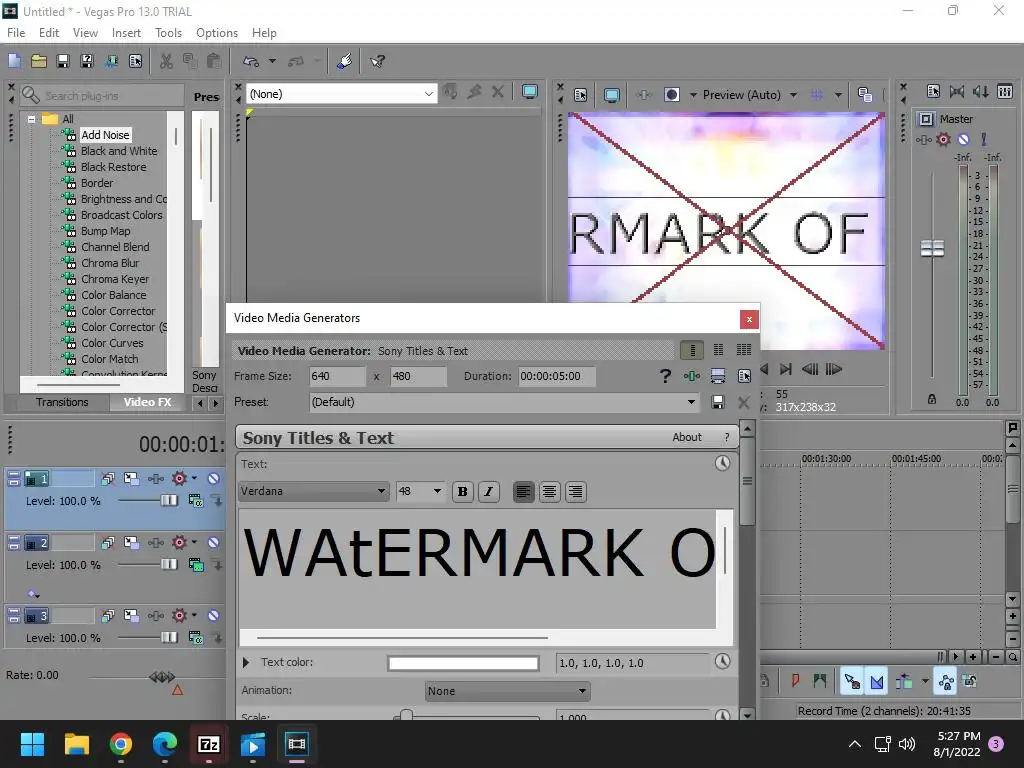
Task: Copy snapshot to clipboard icon in preview
Action: click(865, 95)
